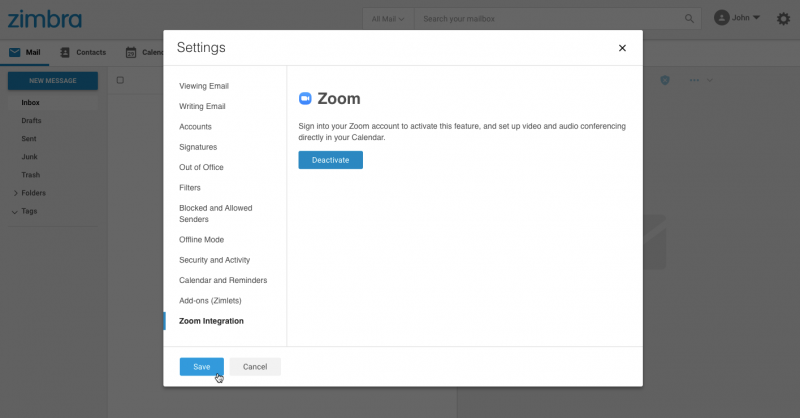This screenshot has height=418, width=800.
Task: Save the settings changes
Action: point(202,366)
